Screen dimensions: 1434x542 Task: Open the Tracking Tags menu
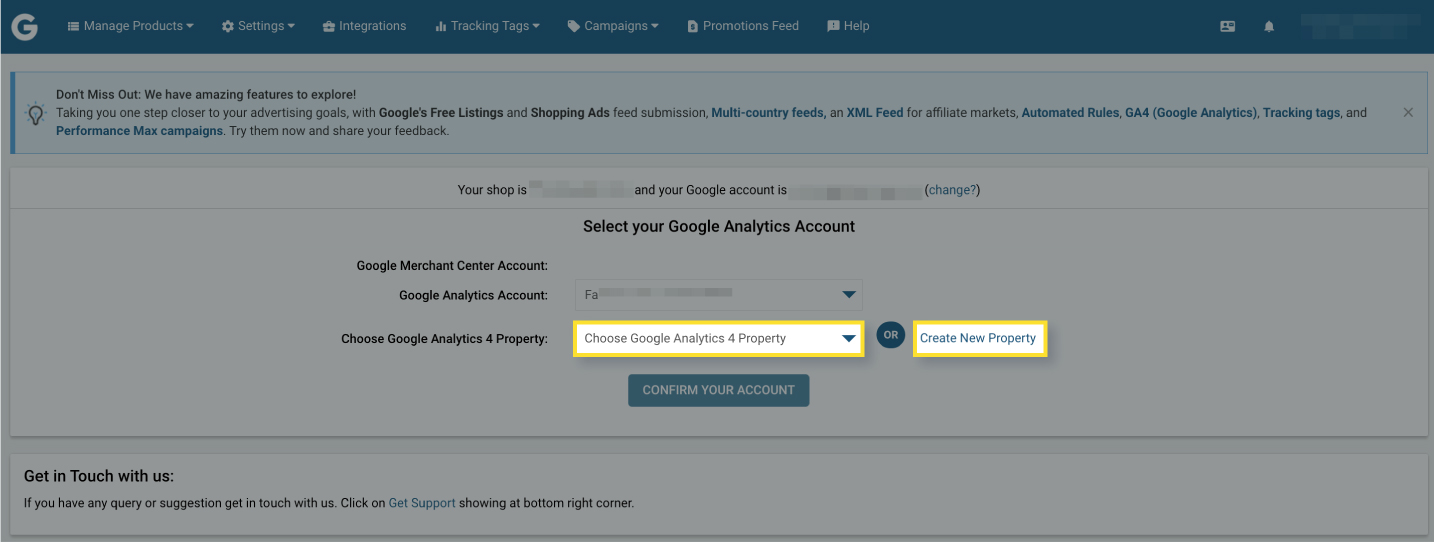pyautogui.click(x=487, y=26)
